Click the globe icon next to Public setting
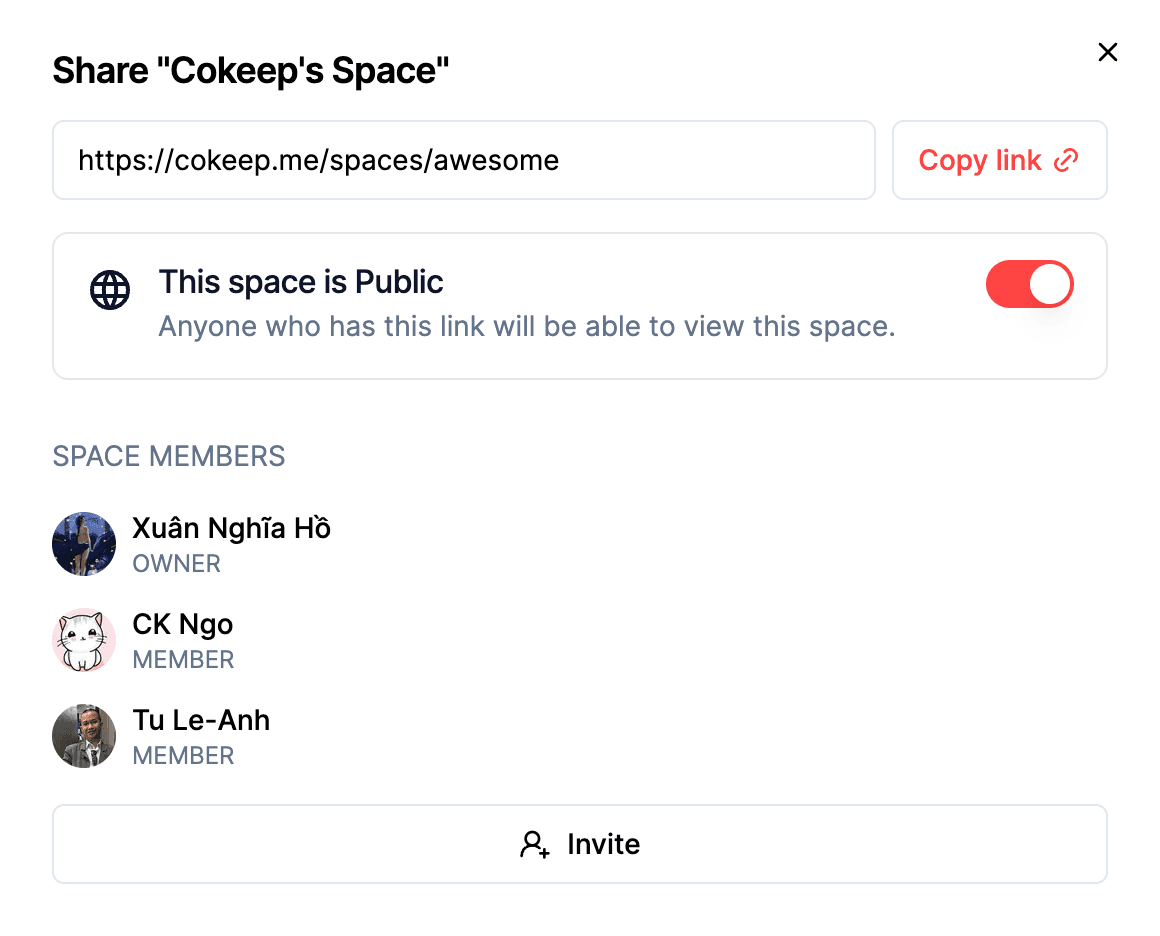The height and width of the screenshot is (936, 1160). [x=109, y=290]
